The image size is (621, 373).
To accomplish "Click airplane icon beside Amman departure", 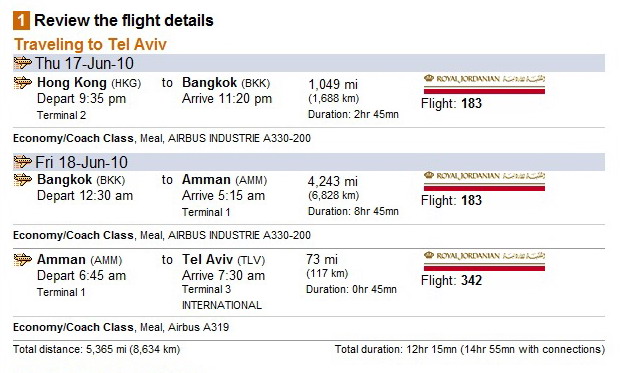I will point(23,259).
